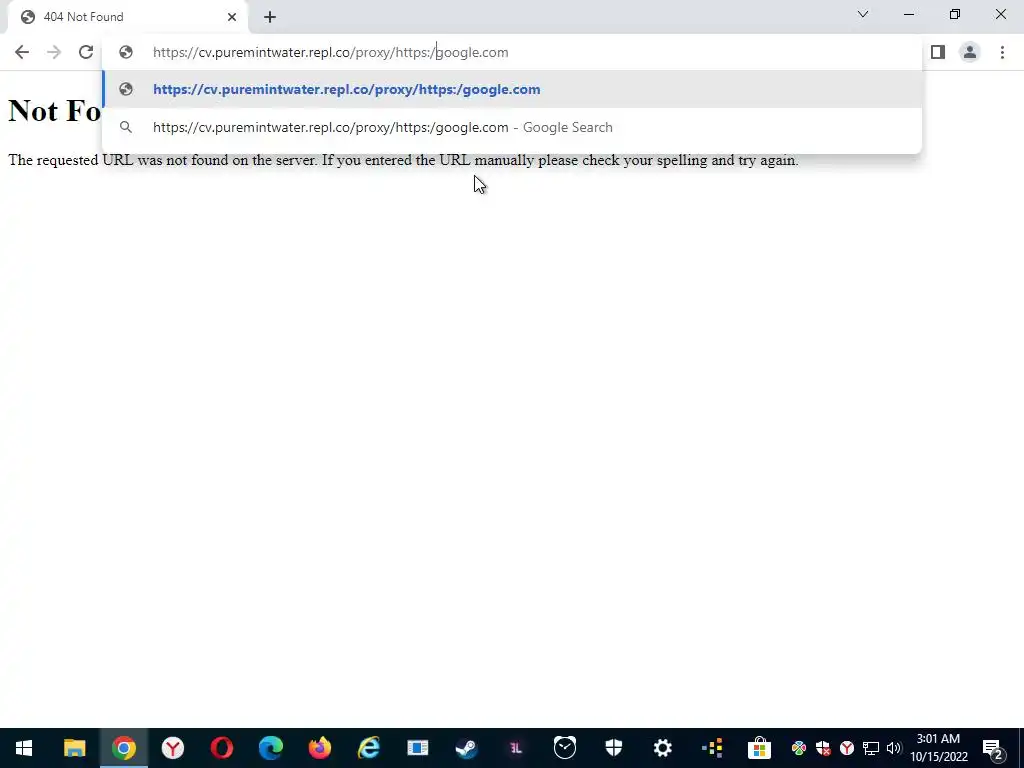
Task: Click the browser forward arrow
Action: click(x=54, y=52)
